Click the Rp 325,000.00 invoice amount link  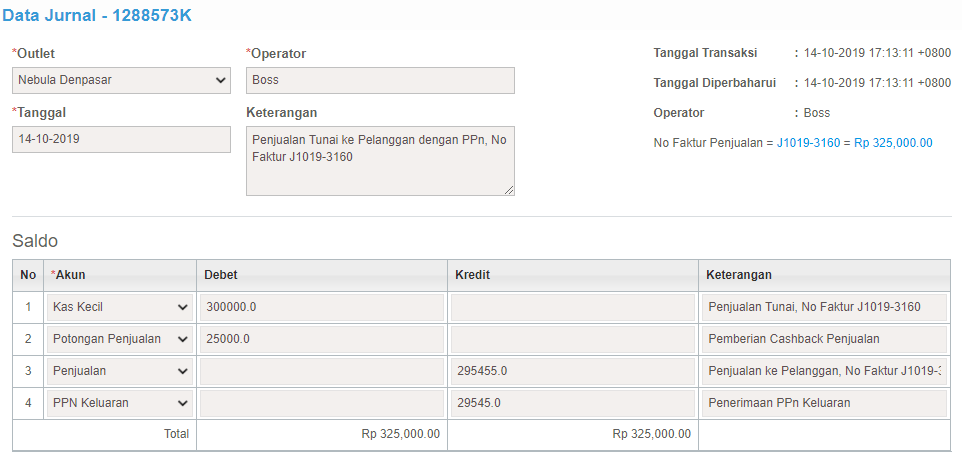tap(893, 143)
